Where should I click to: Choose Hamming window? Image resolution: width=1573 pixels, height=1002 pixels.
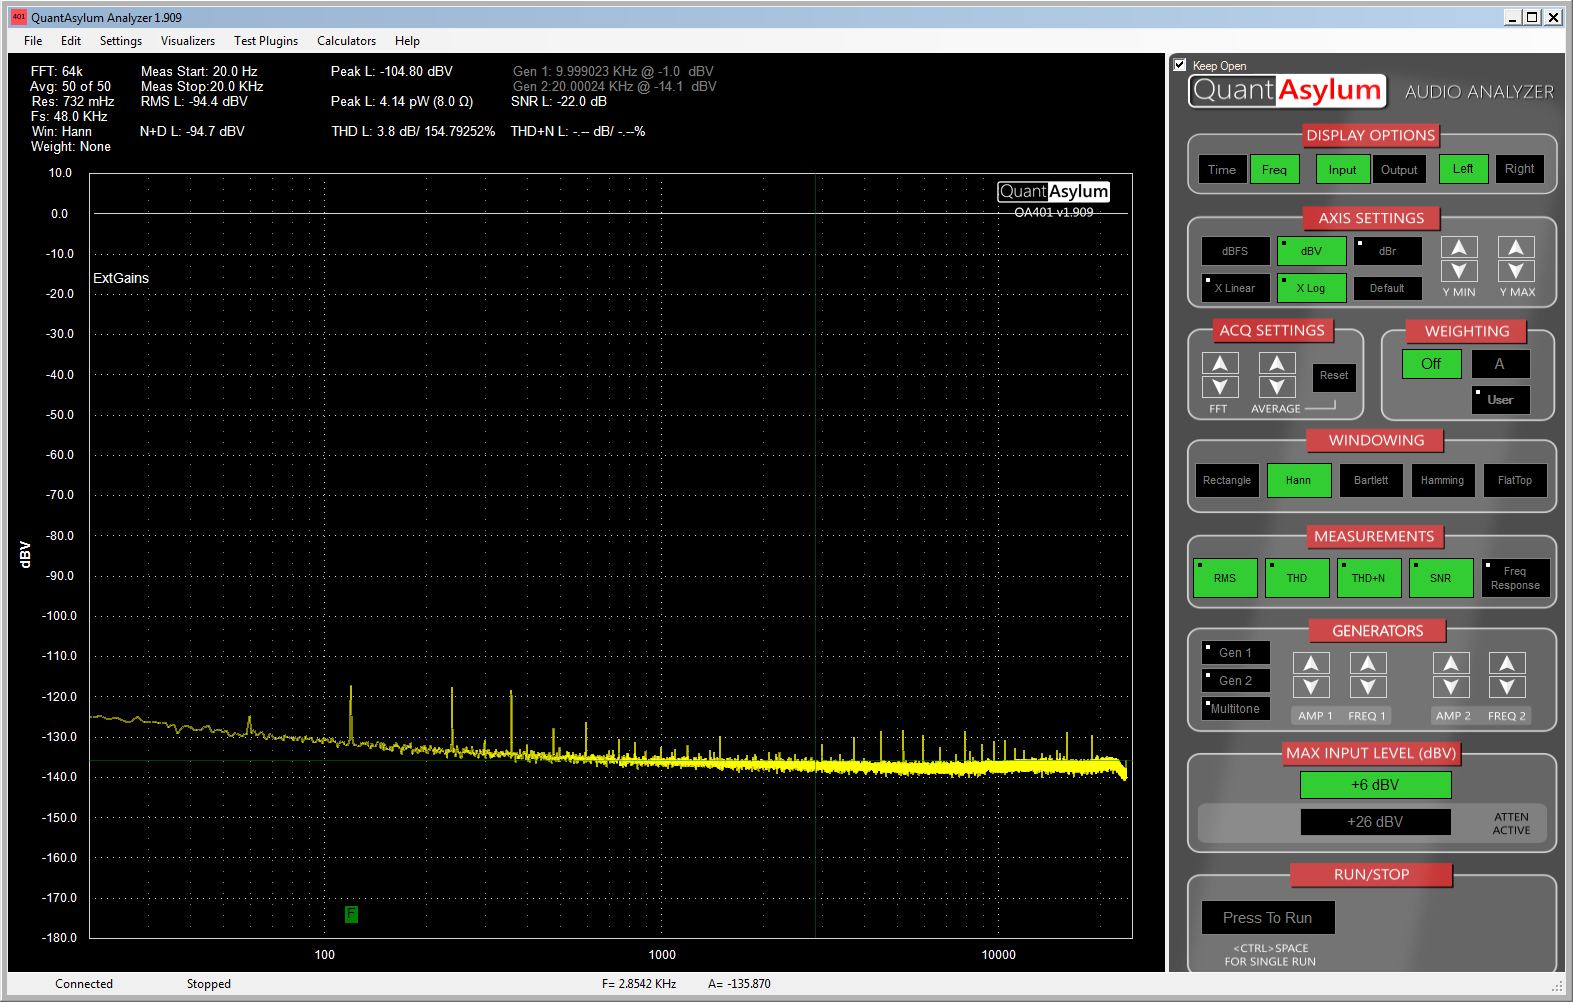pyautogui.click(x=1442, y=481)
